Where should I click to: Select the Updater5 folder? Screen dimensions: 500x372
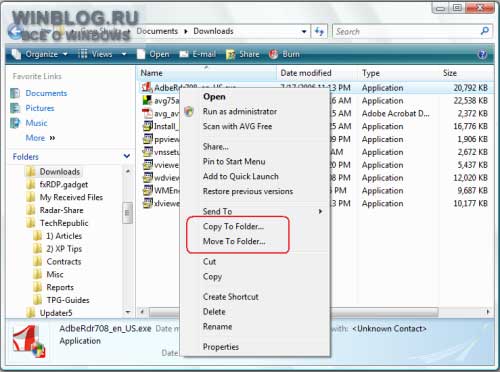pyautogui.click(x=56, y=313)
